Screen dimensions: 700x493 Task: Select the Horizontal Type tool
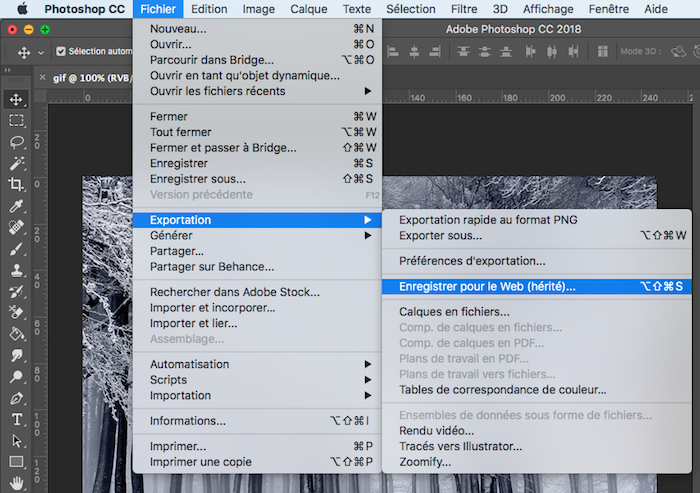pos(17,419)
